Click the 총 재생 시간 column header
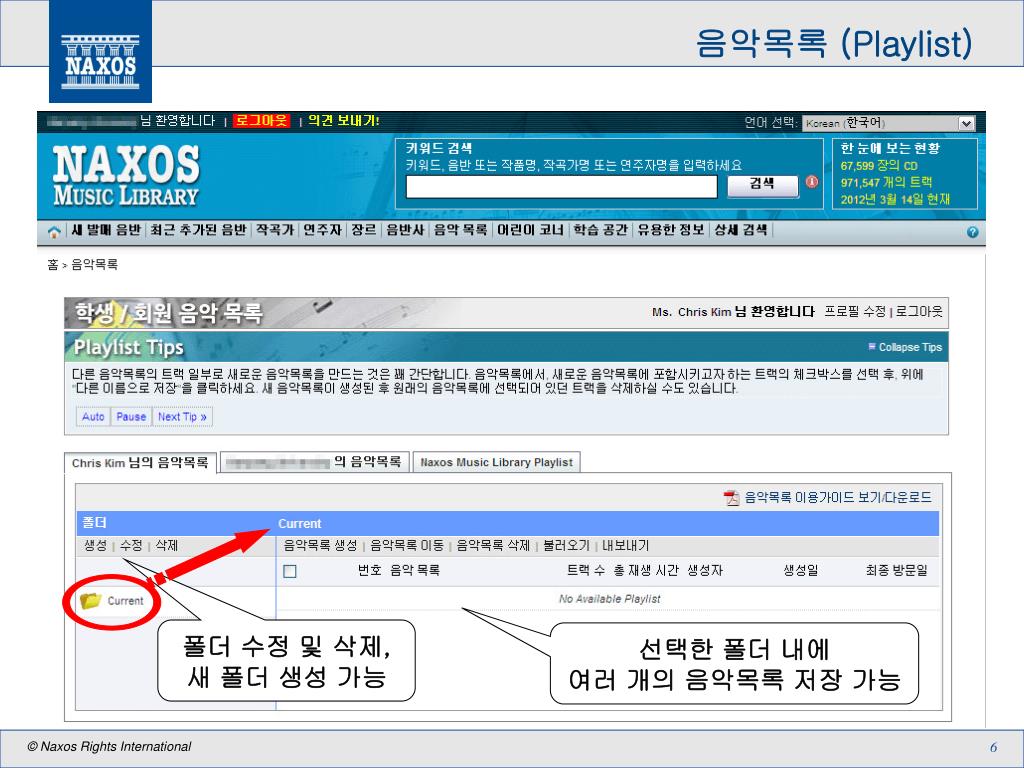 [646, 571]
